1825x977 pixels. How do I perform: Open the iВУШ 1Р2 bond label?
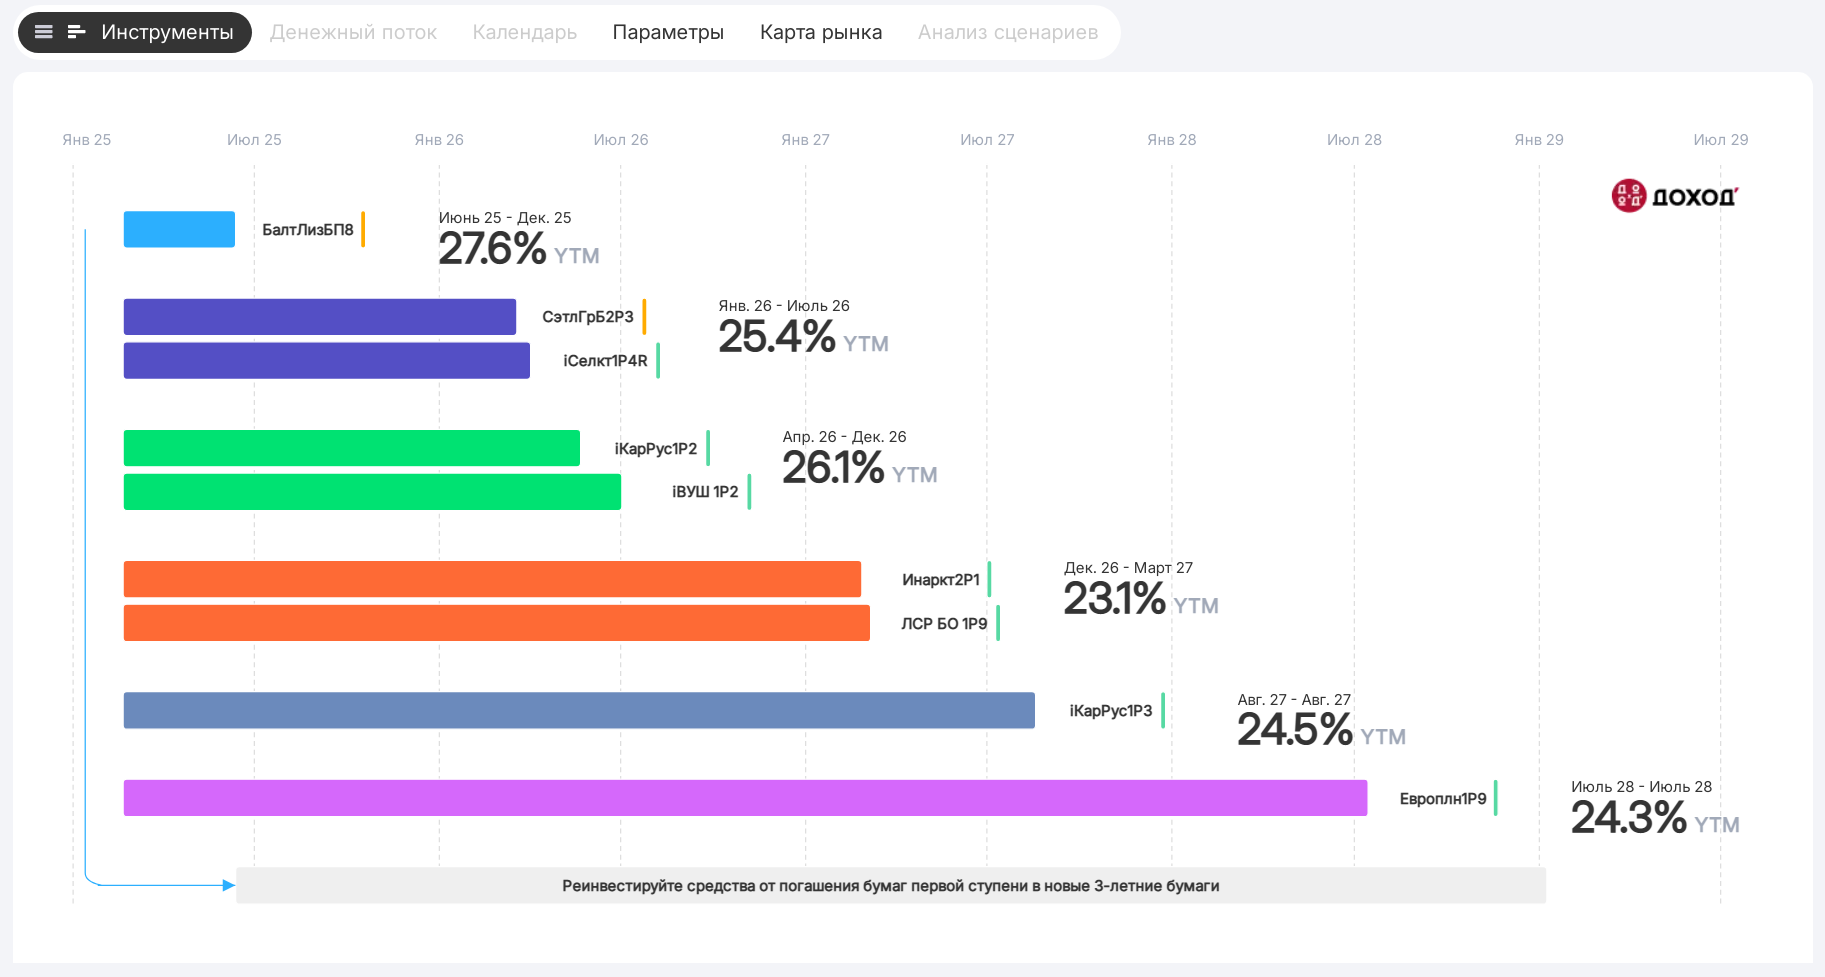704,492
